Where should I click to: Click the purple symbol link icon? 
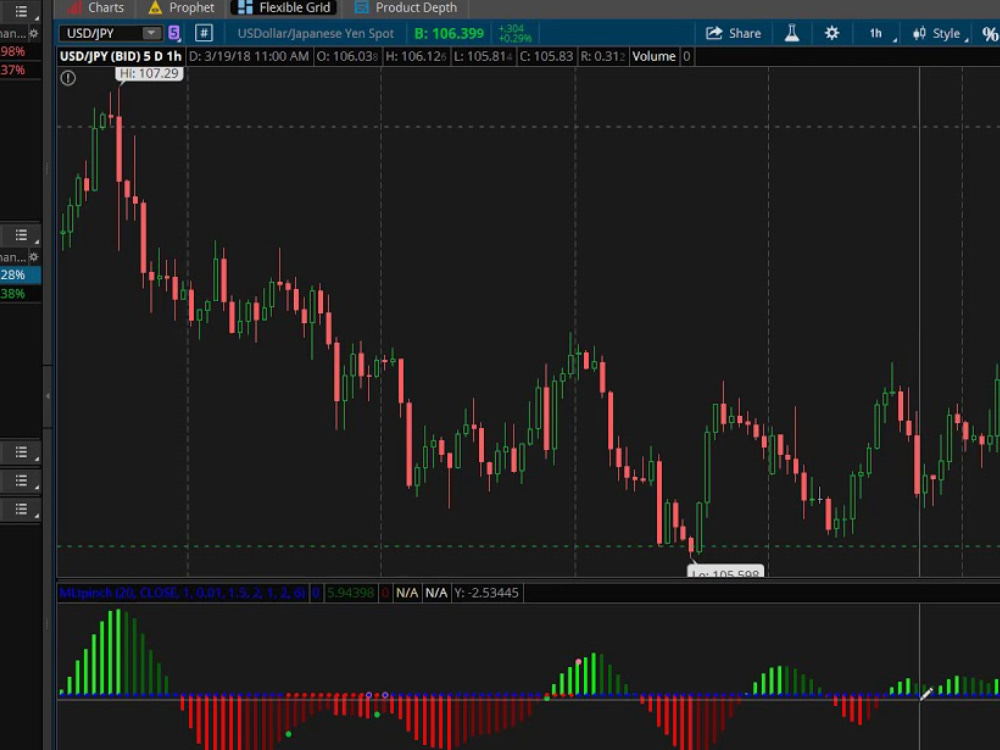click(x=174, y=33)
